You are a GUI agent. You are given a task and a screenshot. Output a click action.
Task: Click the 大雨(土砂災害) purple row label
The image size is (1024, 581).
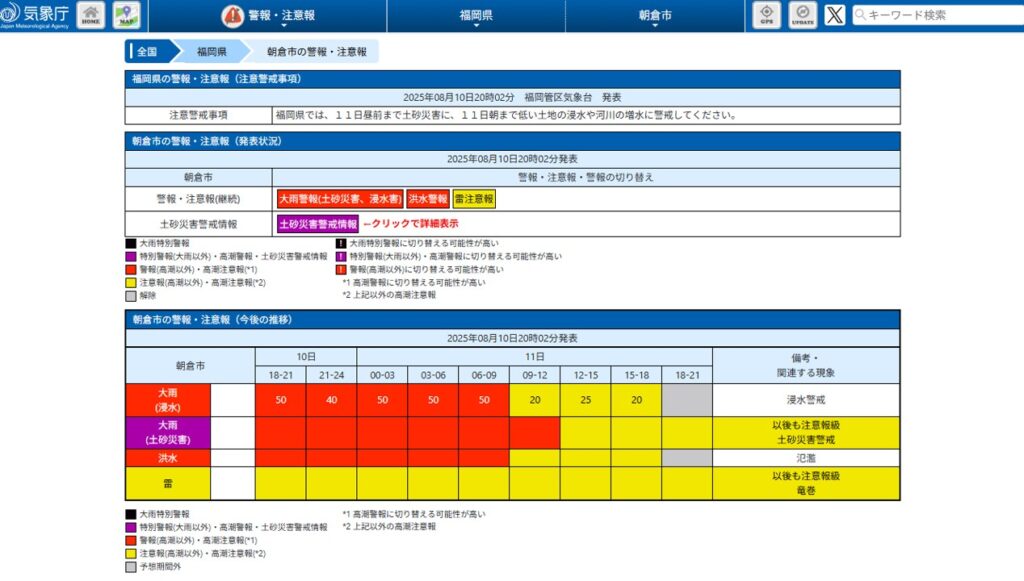coord(168,433)
